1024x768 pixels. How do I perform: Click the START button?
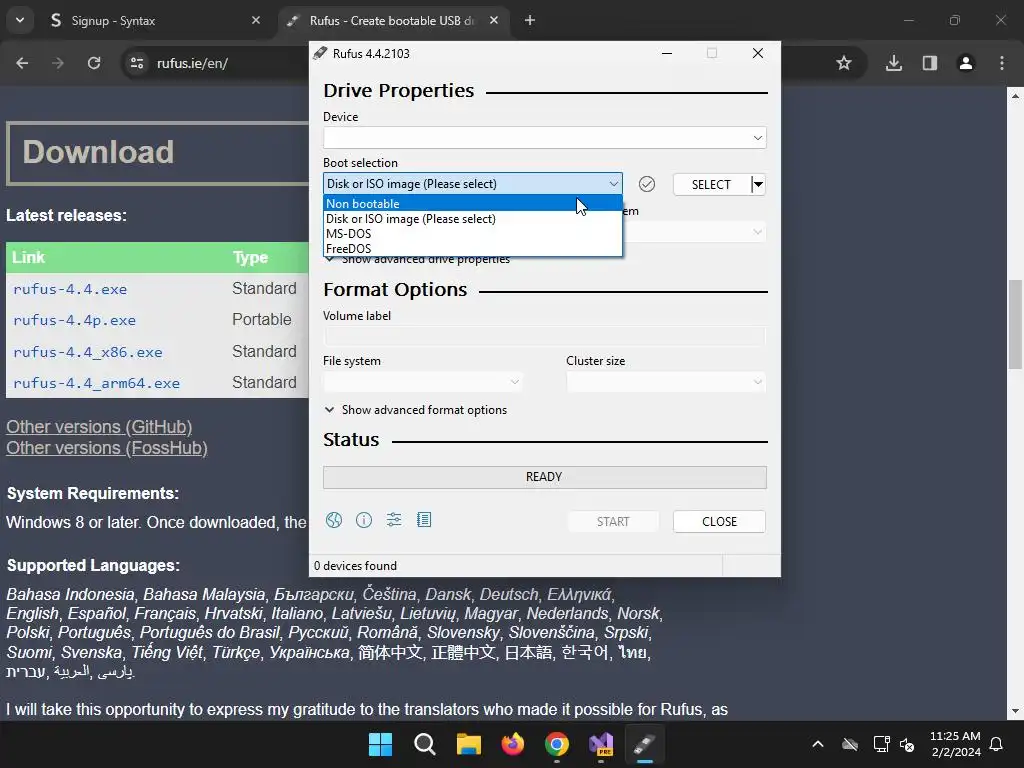click(613, 522)
